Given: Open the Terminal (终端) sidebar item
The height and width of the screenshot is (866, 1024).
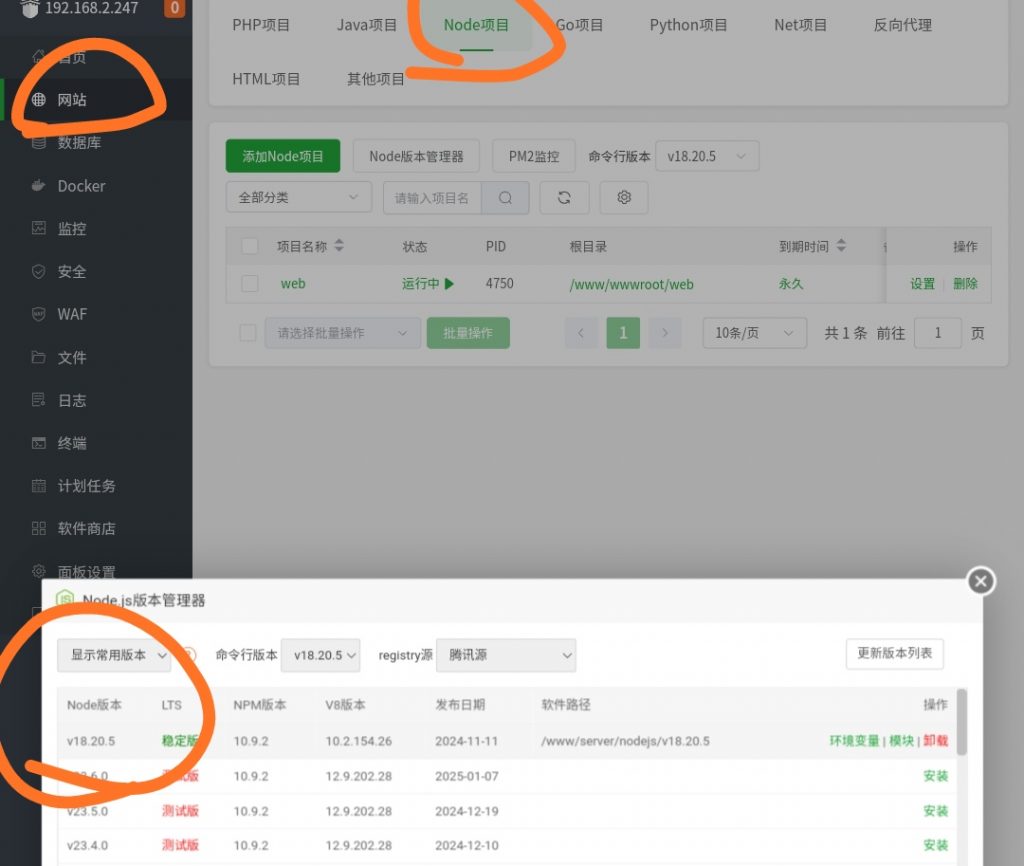Looking at the screenshot, I should 72,443.
